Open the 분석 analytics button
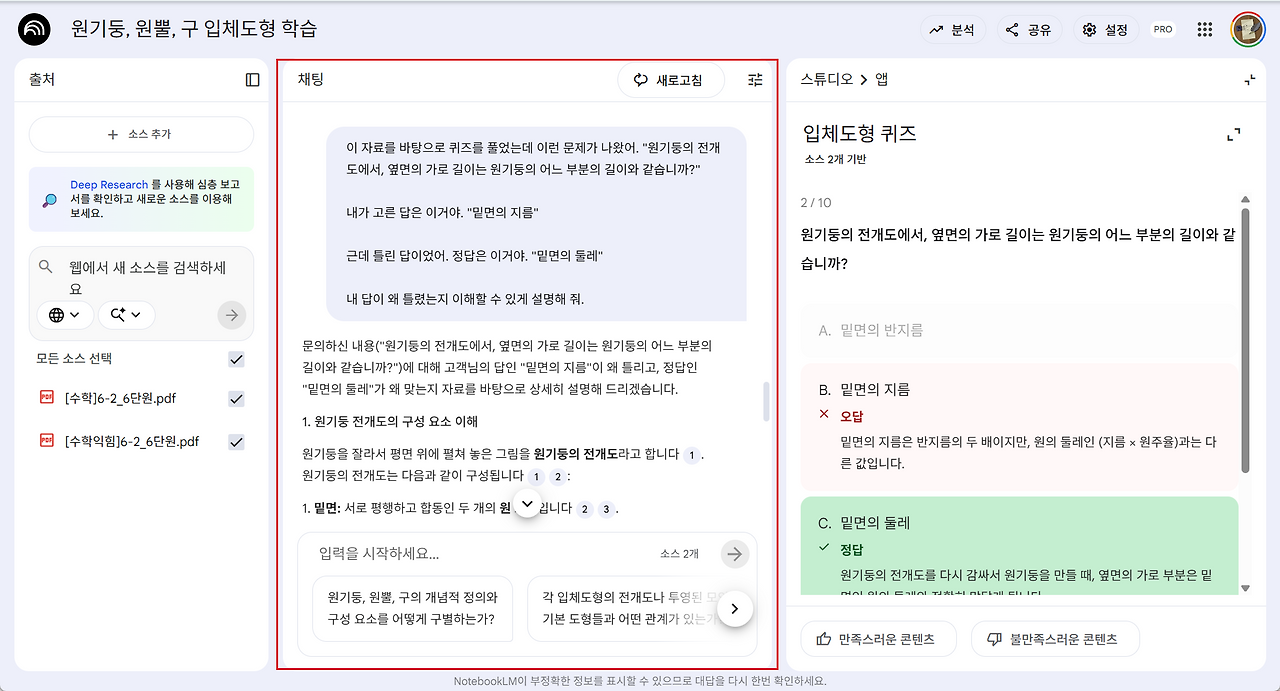1280x691 pixels. [x=953, y=30]
